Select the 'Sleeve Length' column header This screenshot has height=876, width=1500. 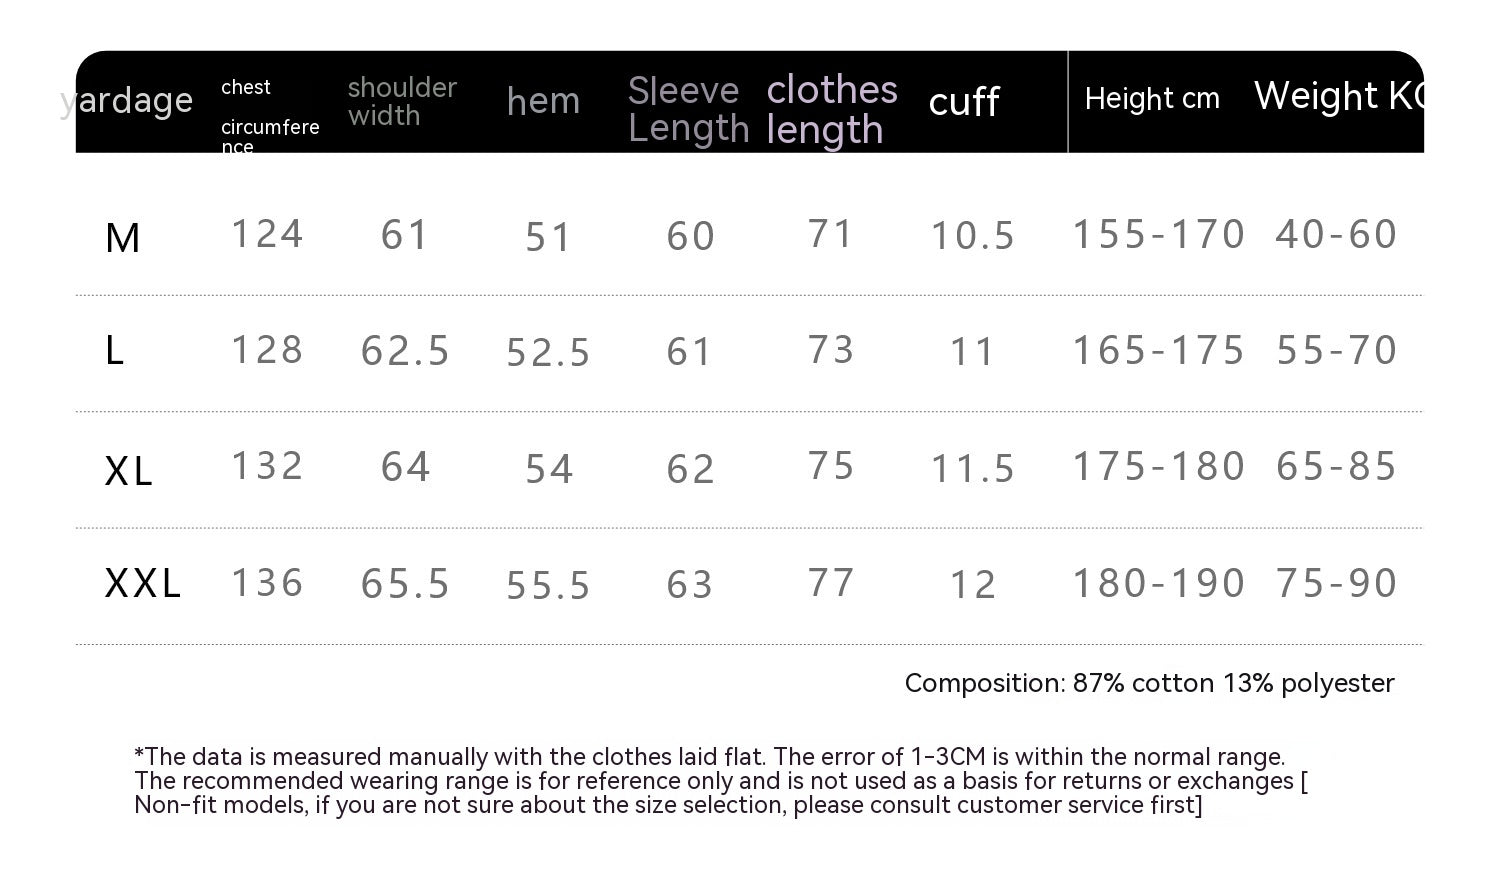point(688,109)
